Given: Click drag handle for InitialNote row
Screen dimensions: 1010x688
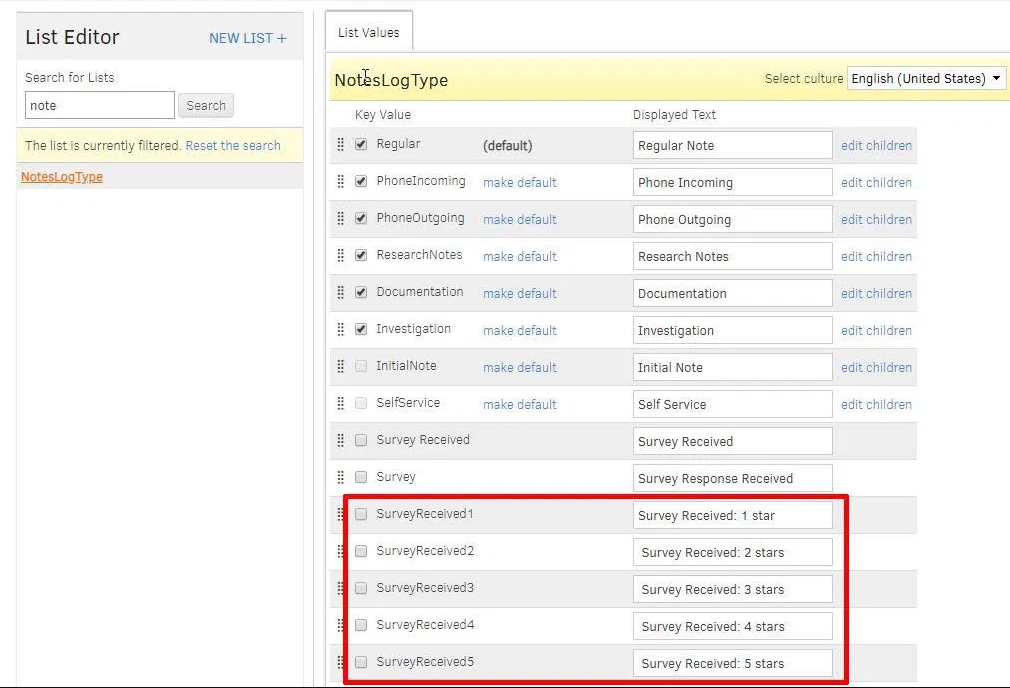Looking at the screenshot, I should [341, 367].
